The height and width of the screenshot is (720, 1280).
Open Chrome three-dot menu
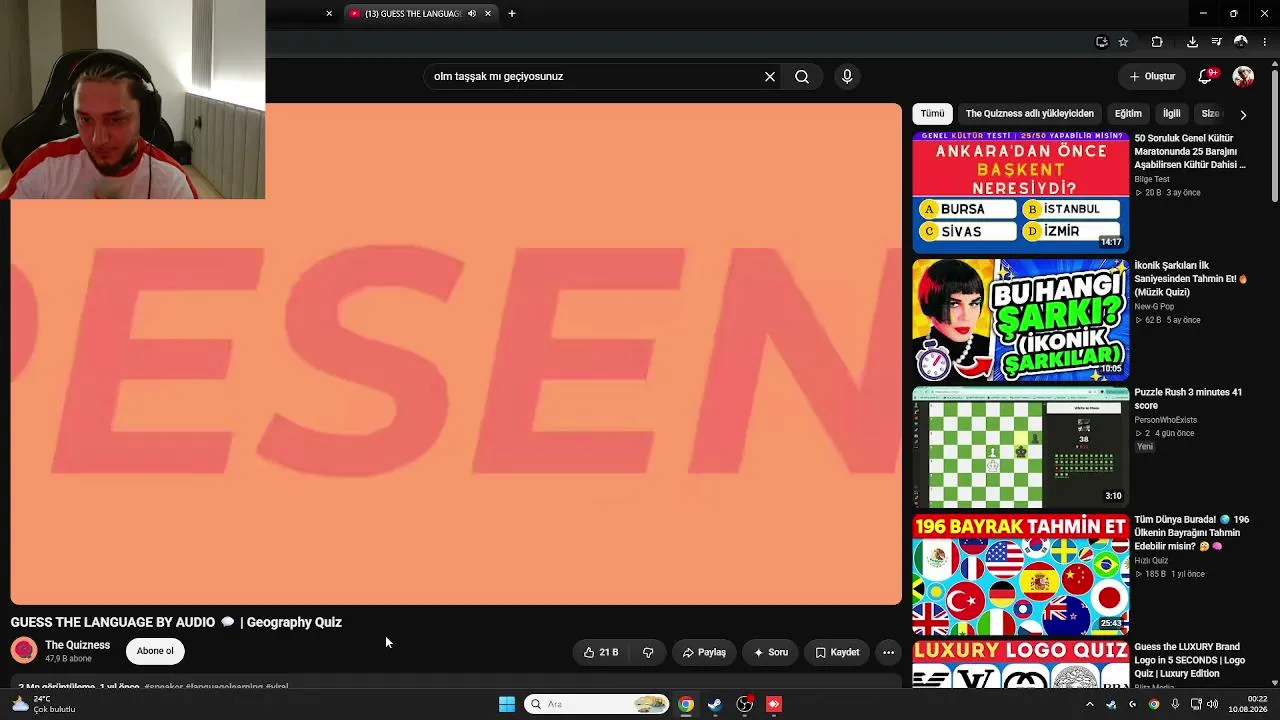coord(1266,42)
